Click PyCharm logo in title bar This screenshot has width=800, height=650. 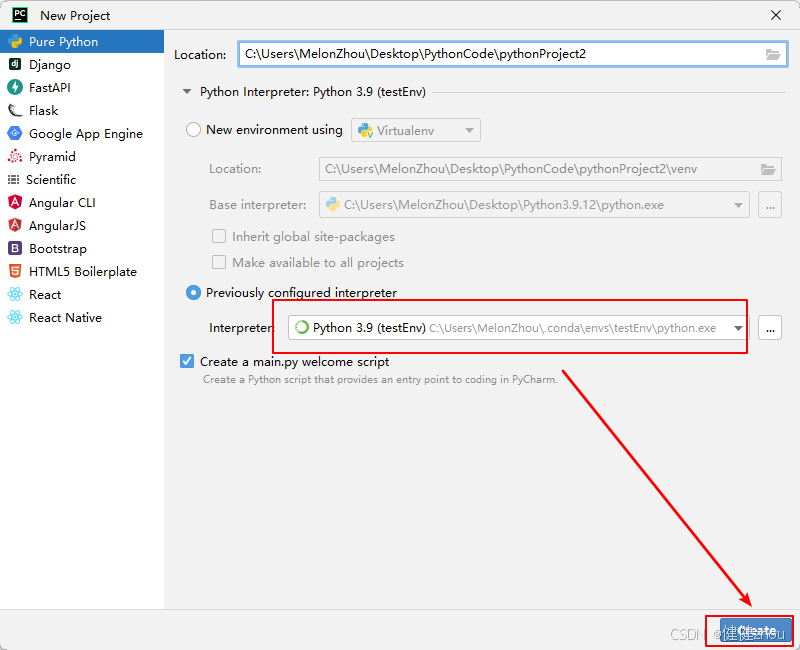tap(20, 15)
